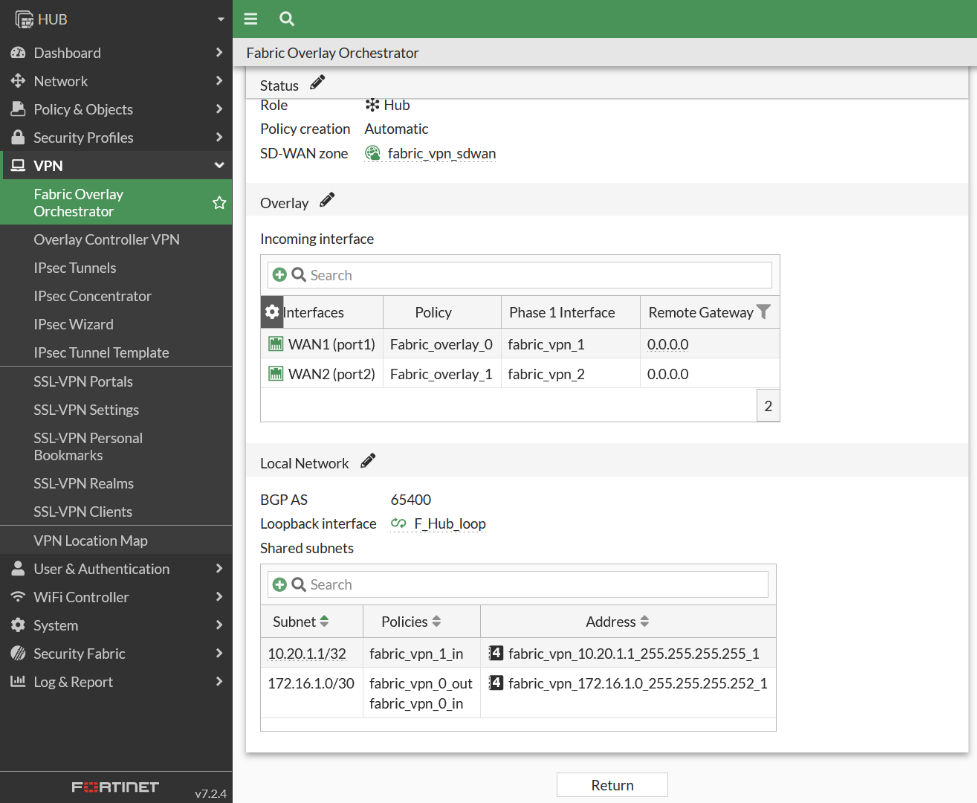Open the IPsec Wizard
The height and width of the screenshot is (803, 977).
72,324
